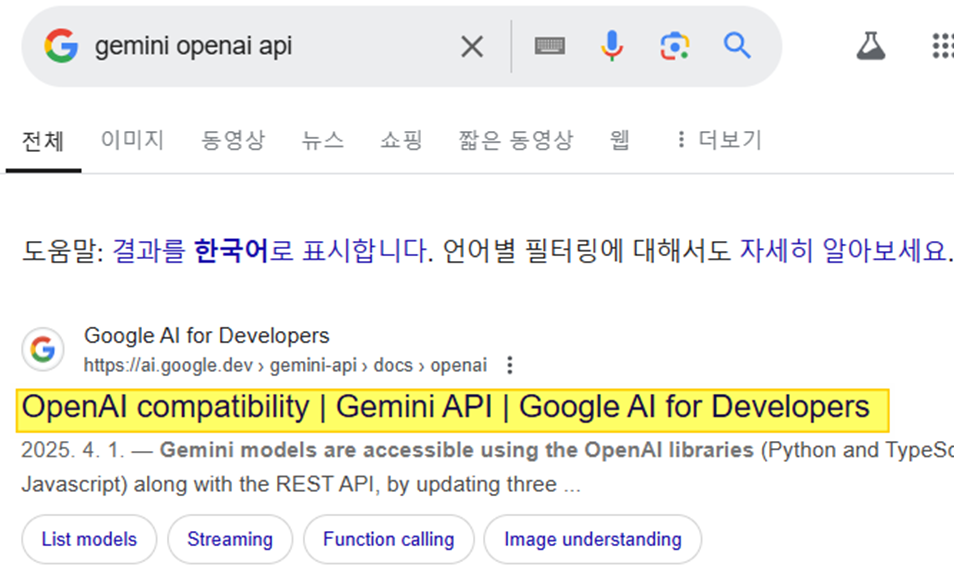The image size is (954, 580).
Task: Start voice search with the microphone icon
Action: 612,46
